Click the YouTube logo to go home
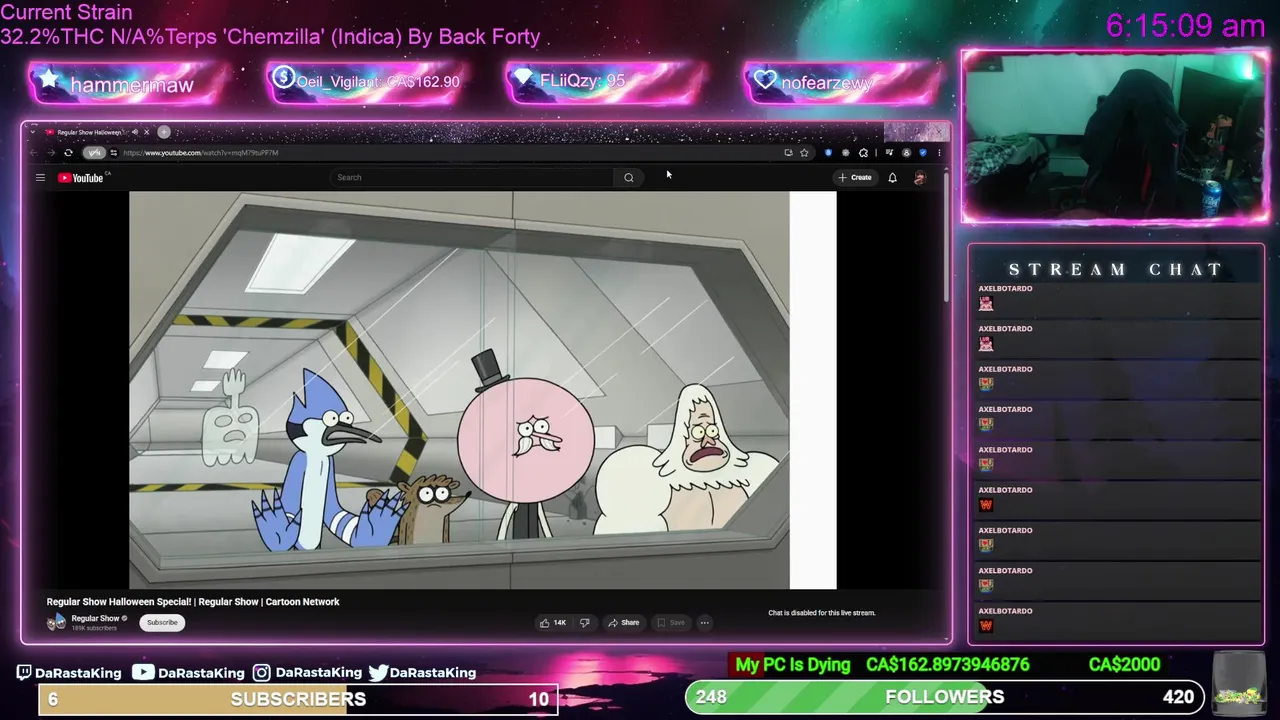This screenshot has height=720, width=1280. 82,177
